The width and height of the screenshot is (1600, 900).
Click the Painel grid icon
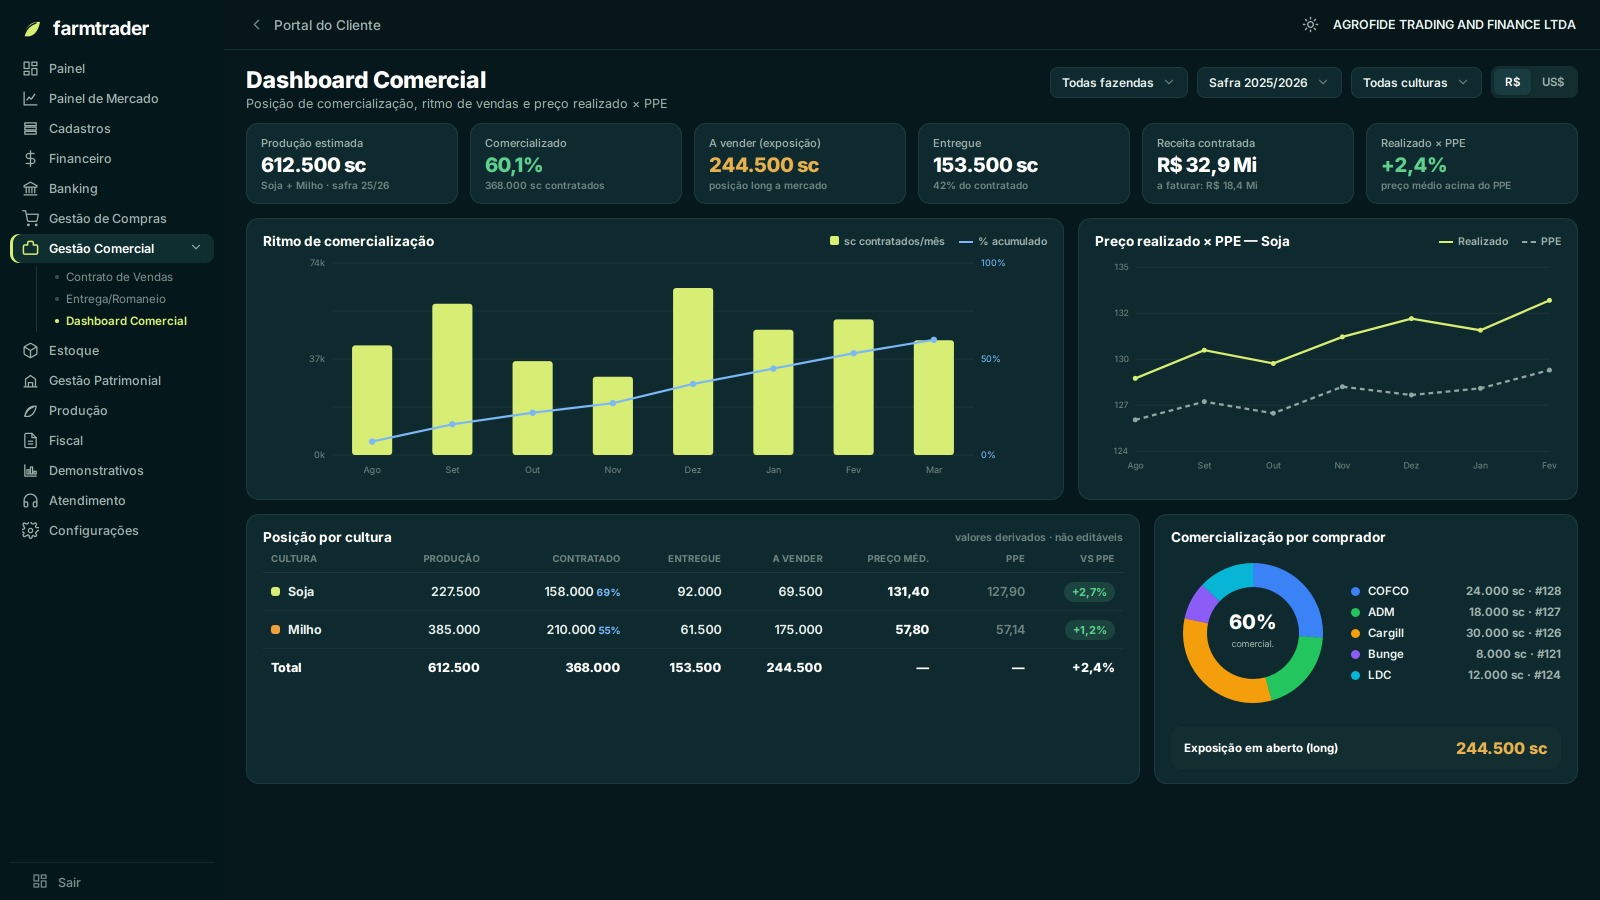tap(30, 69)
